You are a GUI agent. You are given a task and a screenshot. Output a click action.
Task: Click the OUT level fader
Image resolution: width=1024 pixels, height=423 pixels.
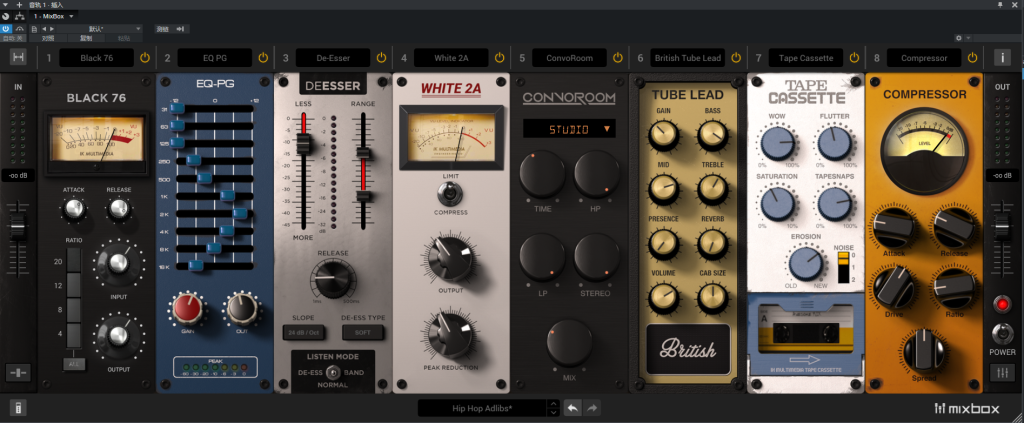point(1002,227)
